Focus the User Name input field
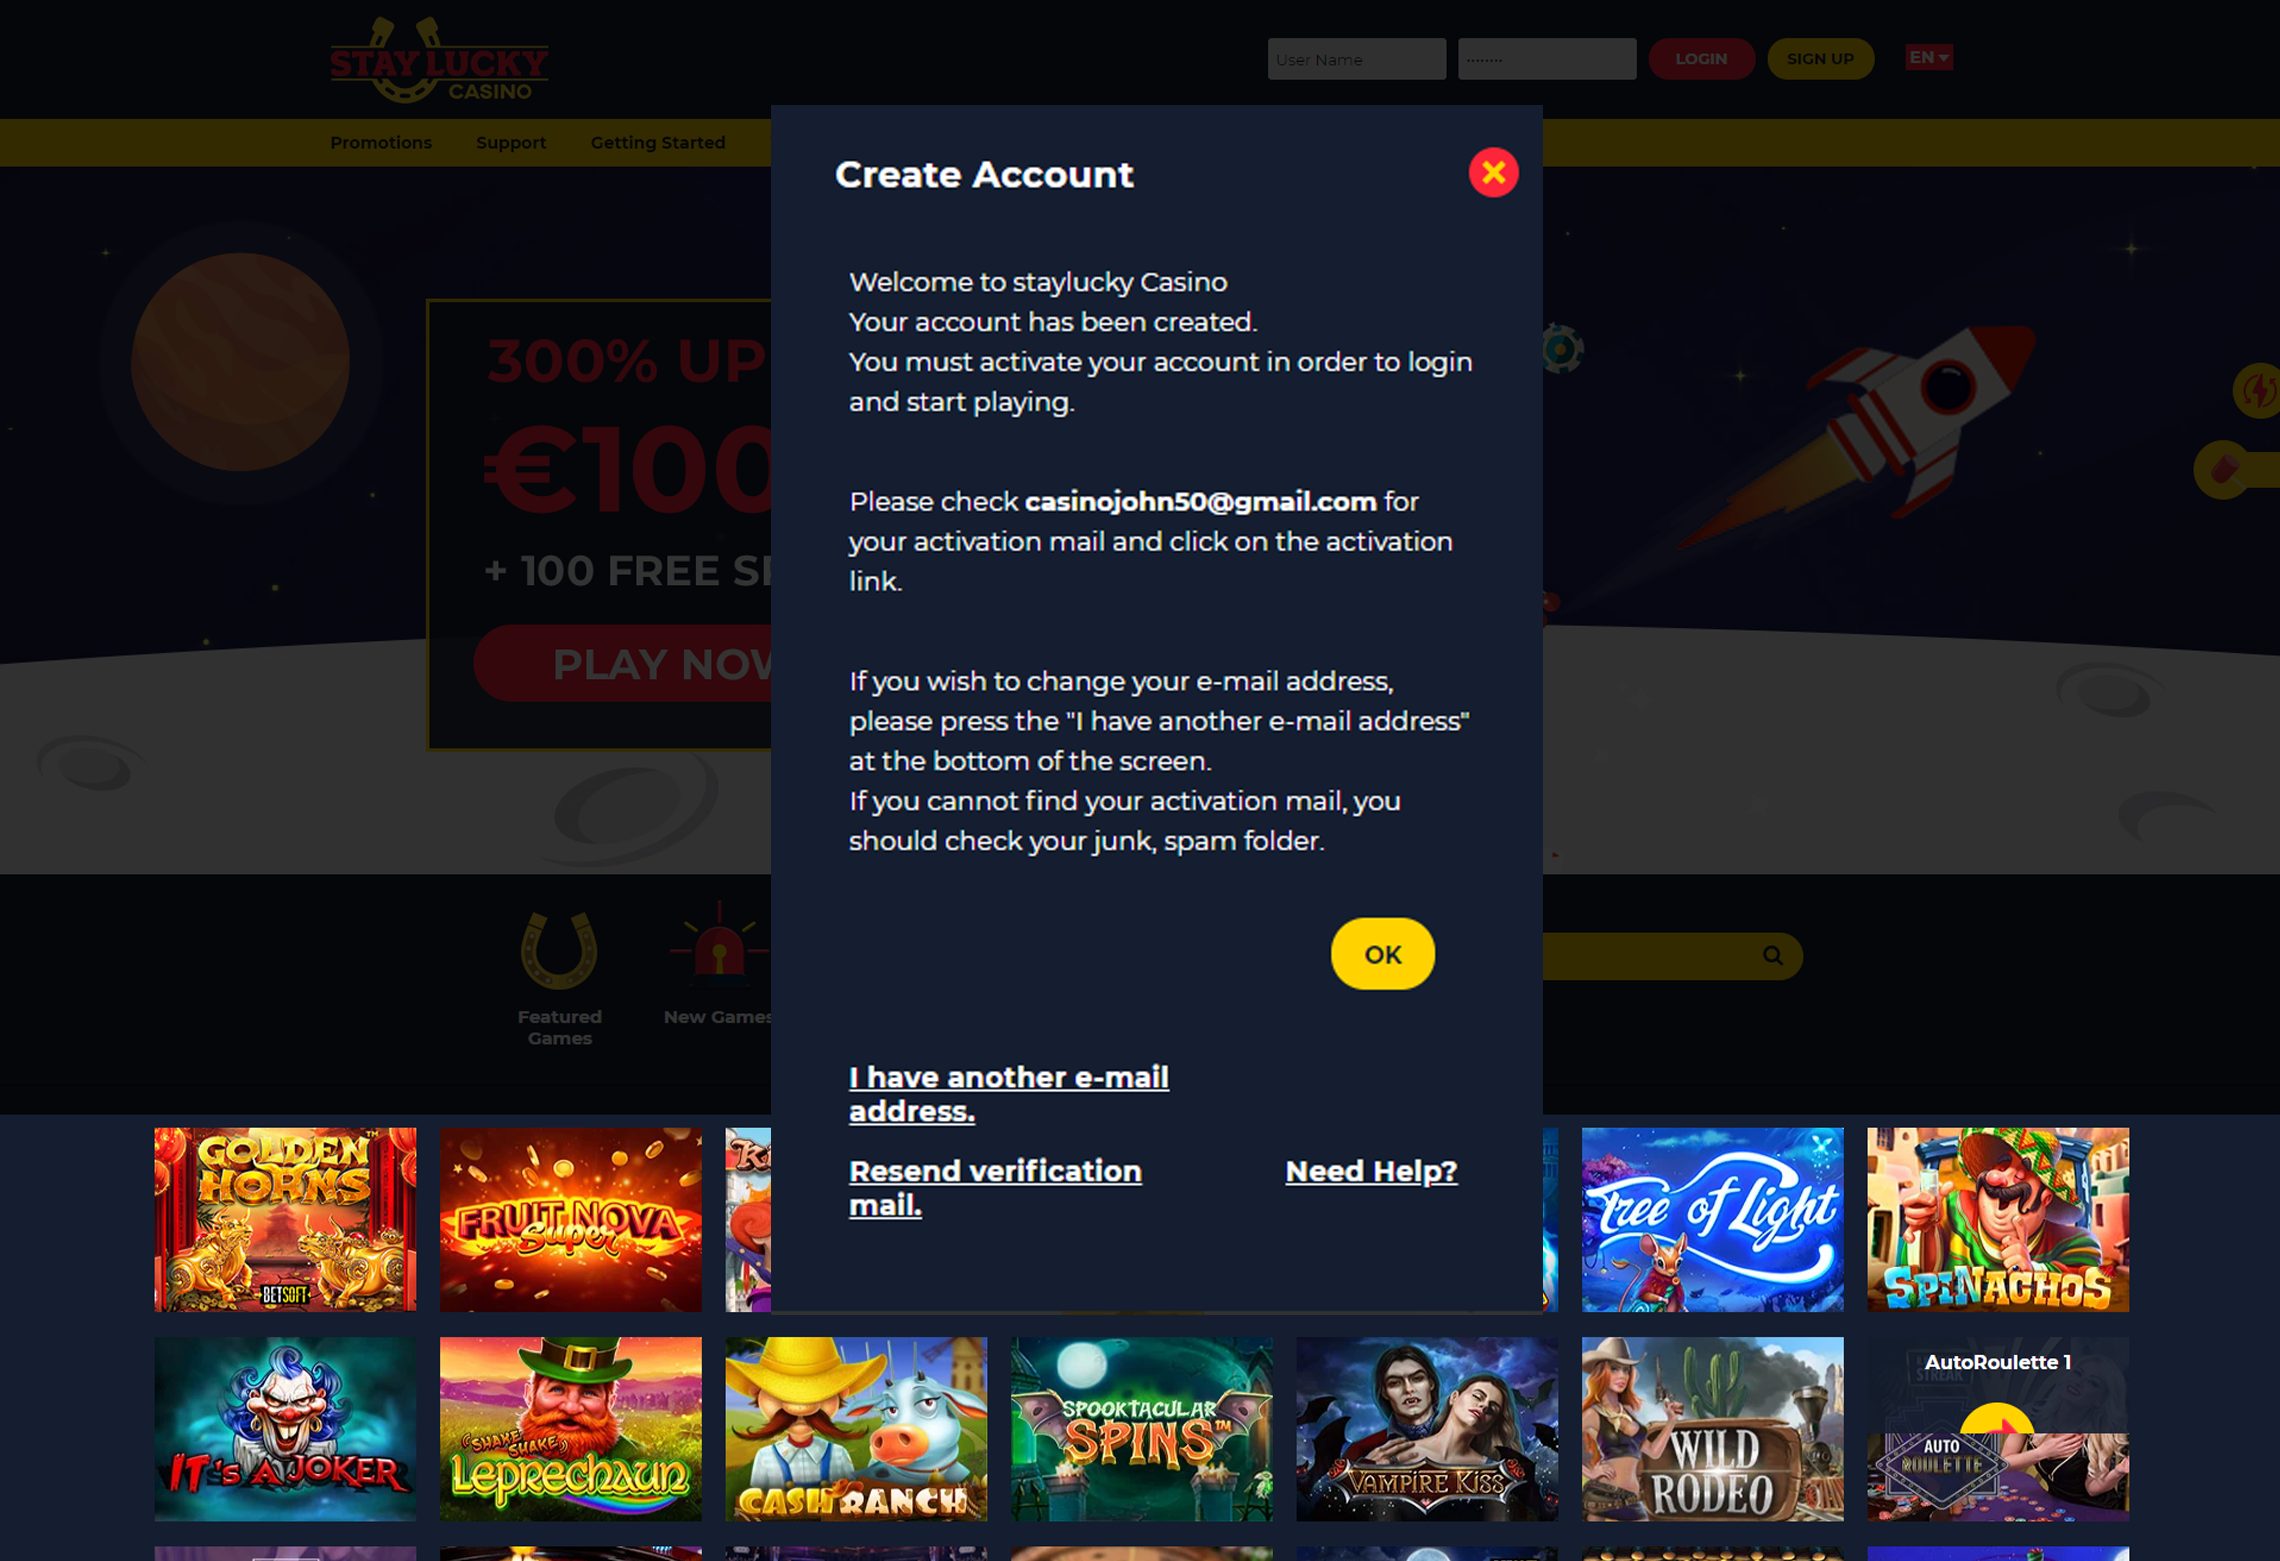 [x=1356, y=59]
